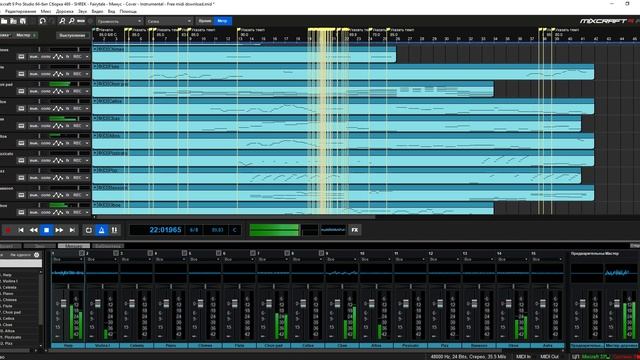Zoom in on the timeline with the magnifier

(62, 21)
